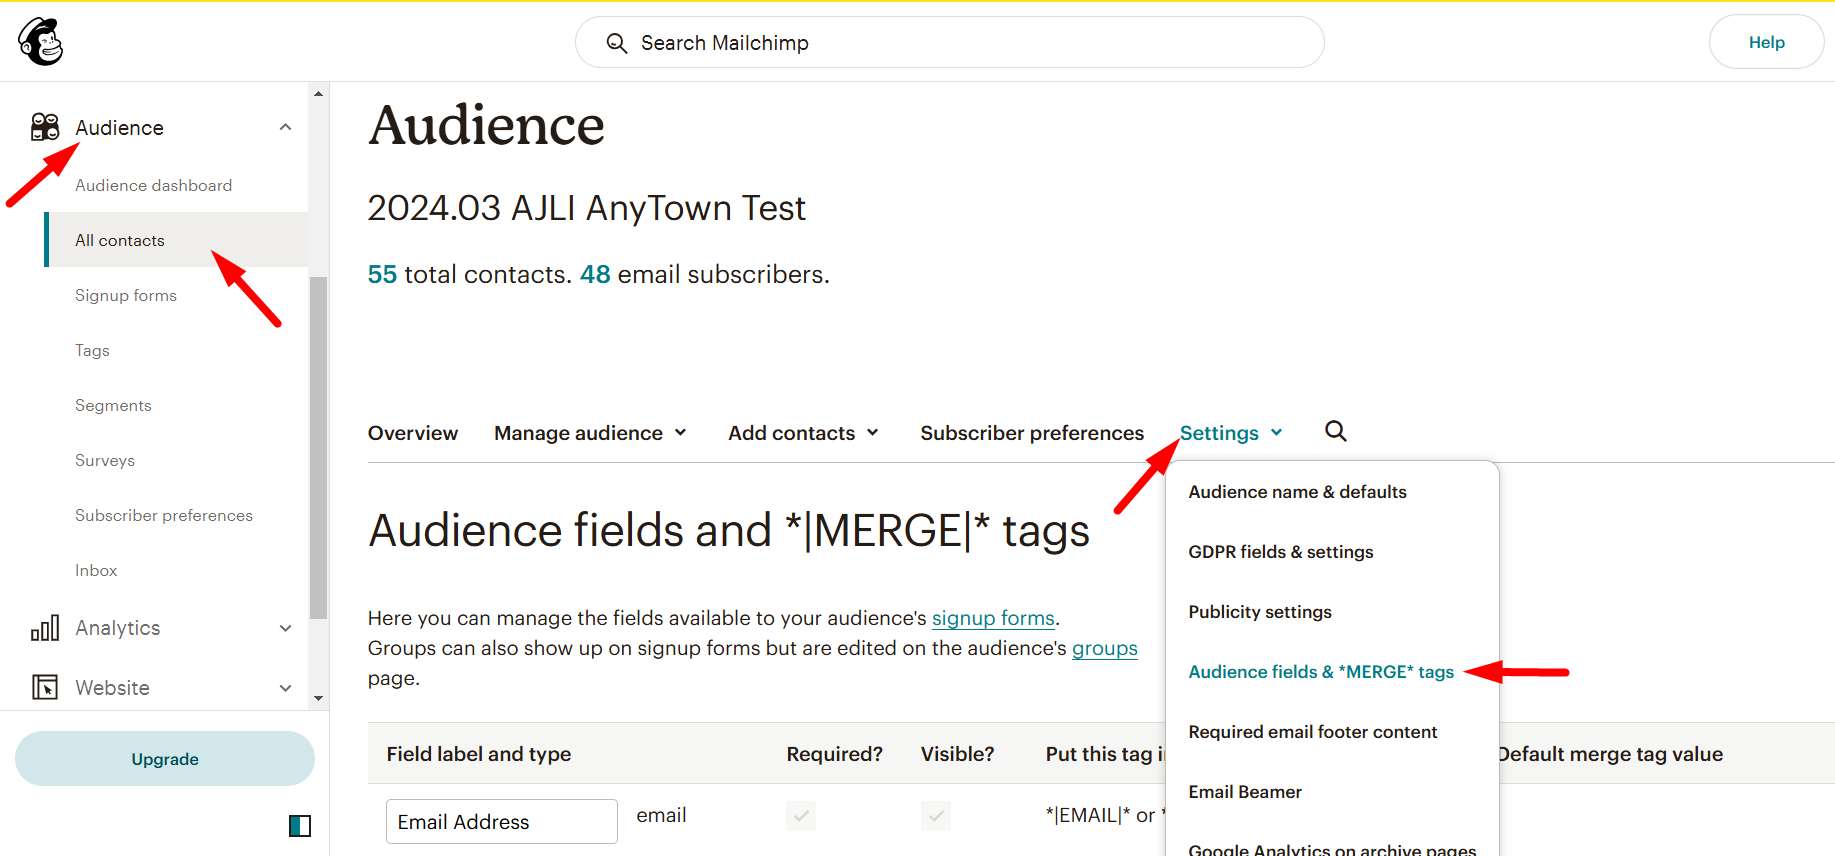Click the Analytics bar chart icon
Viewport: 1835px width, 856px height.
[x=45, y=628]
